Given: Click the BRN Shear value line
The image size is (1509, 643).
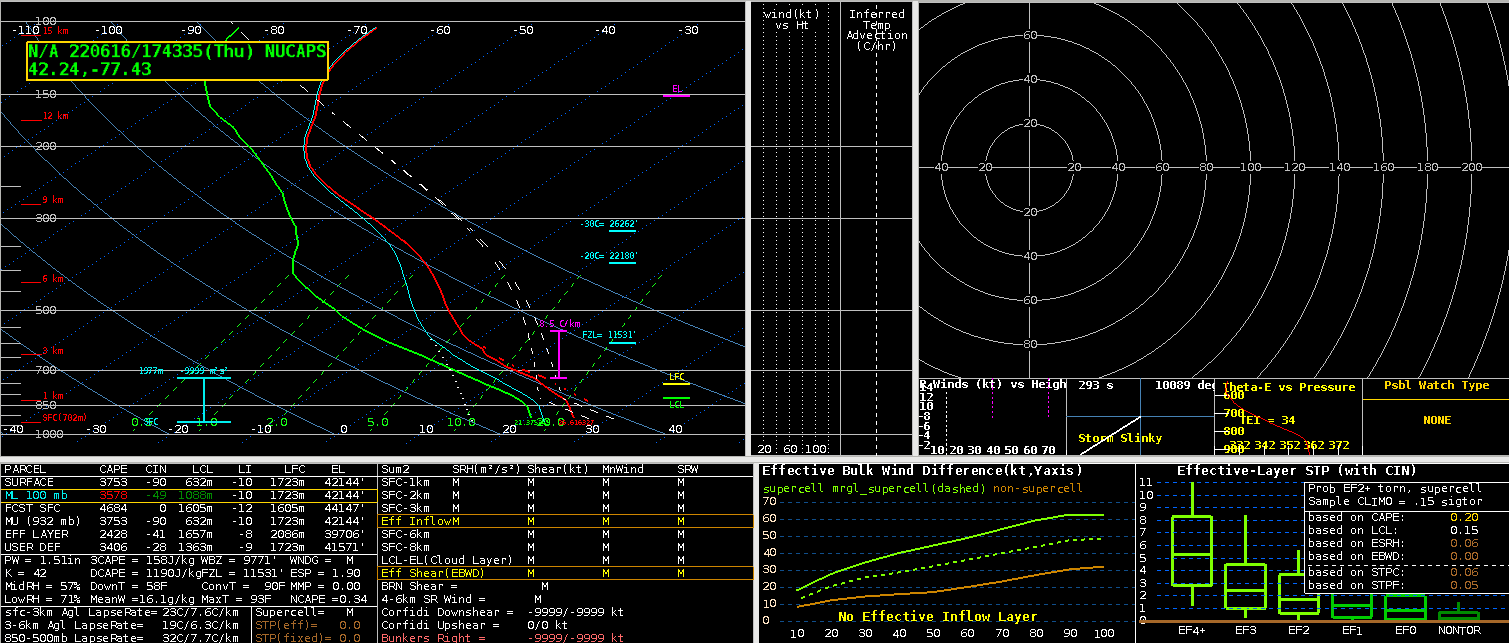Looking at the screenshot, I should tap(465, 586).
